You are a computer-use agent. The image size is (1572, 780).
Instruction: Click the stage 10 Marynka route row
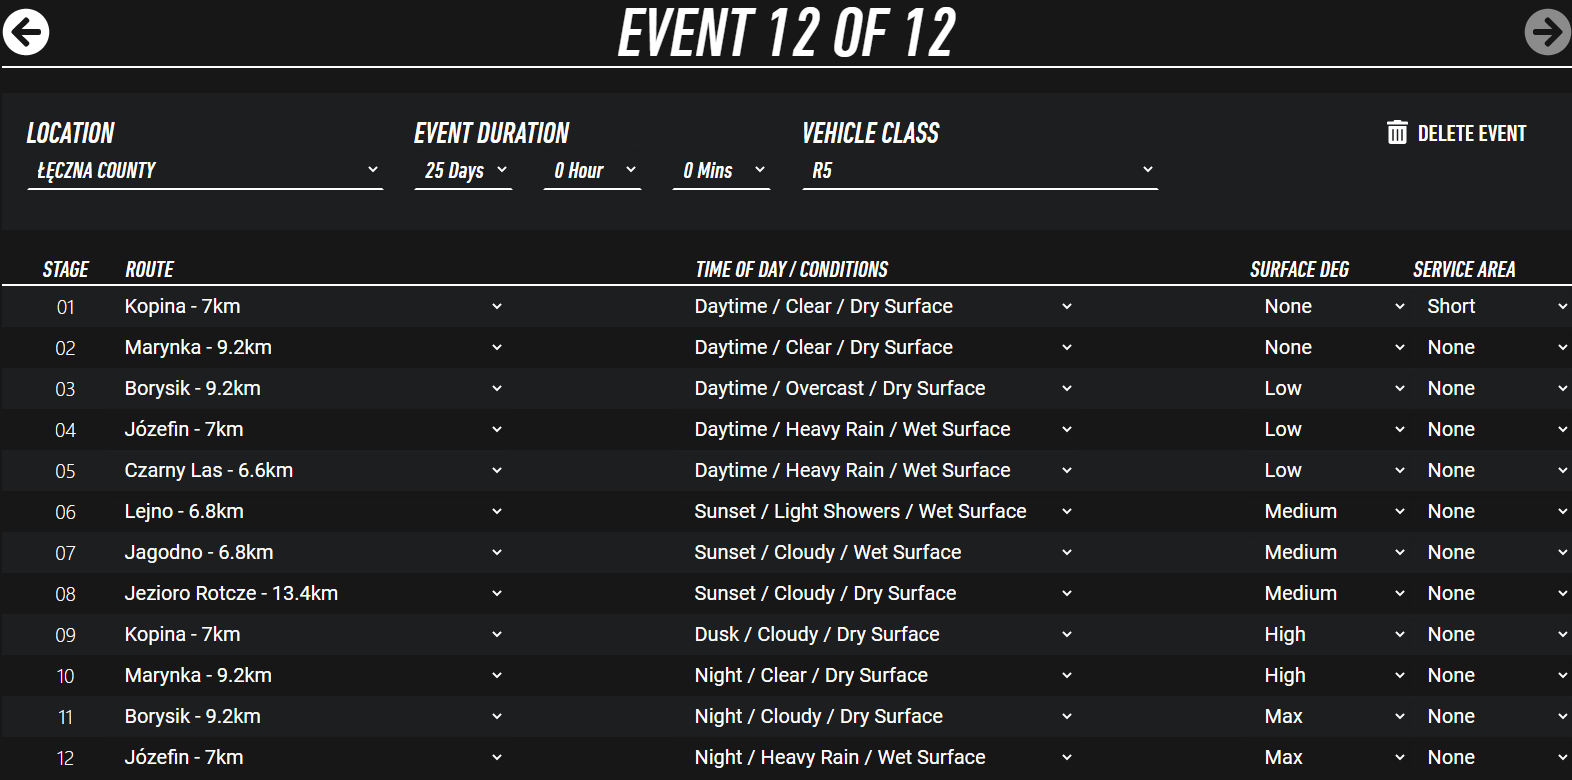pos(312,676)
